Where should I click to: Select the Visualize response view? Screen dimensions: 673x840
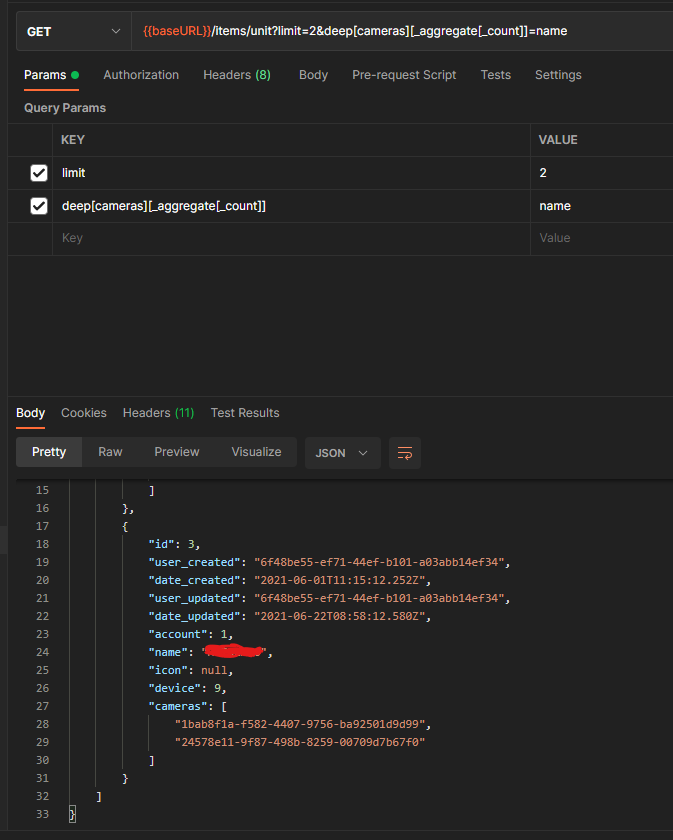pos(256,452)
